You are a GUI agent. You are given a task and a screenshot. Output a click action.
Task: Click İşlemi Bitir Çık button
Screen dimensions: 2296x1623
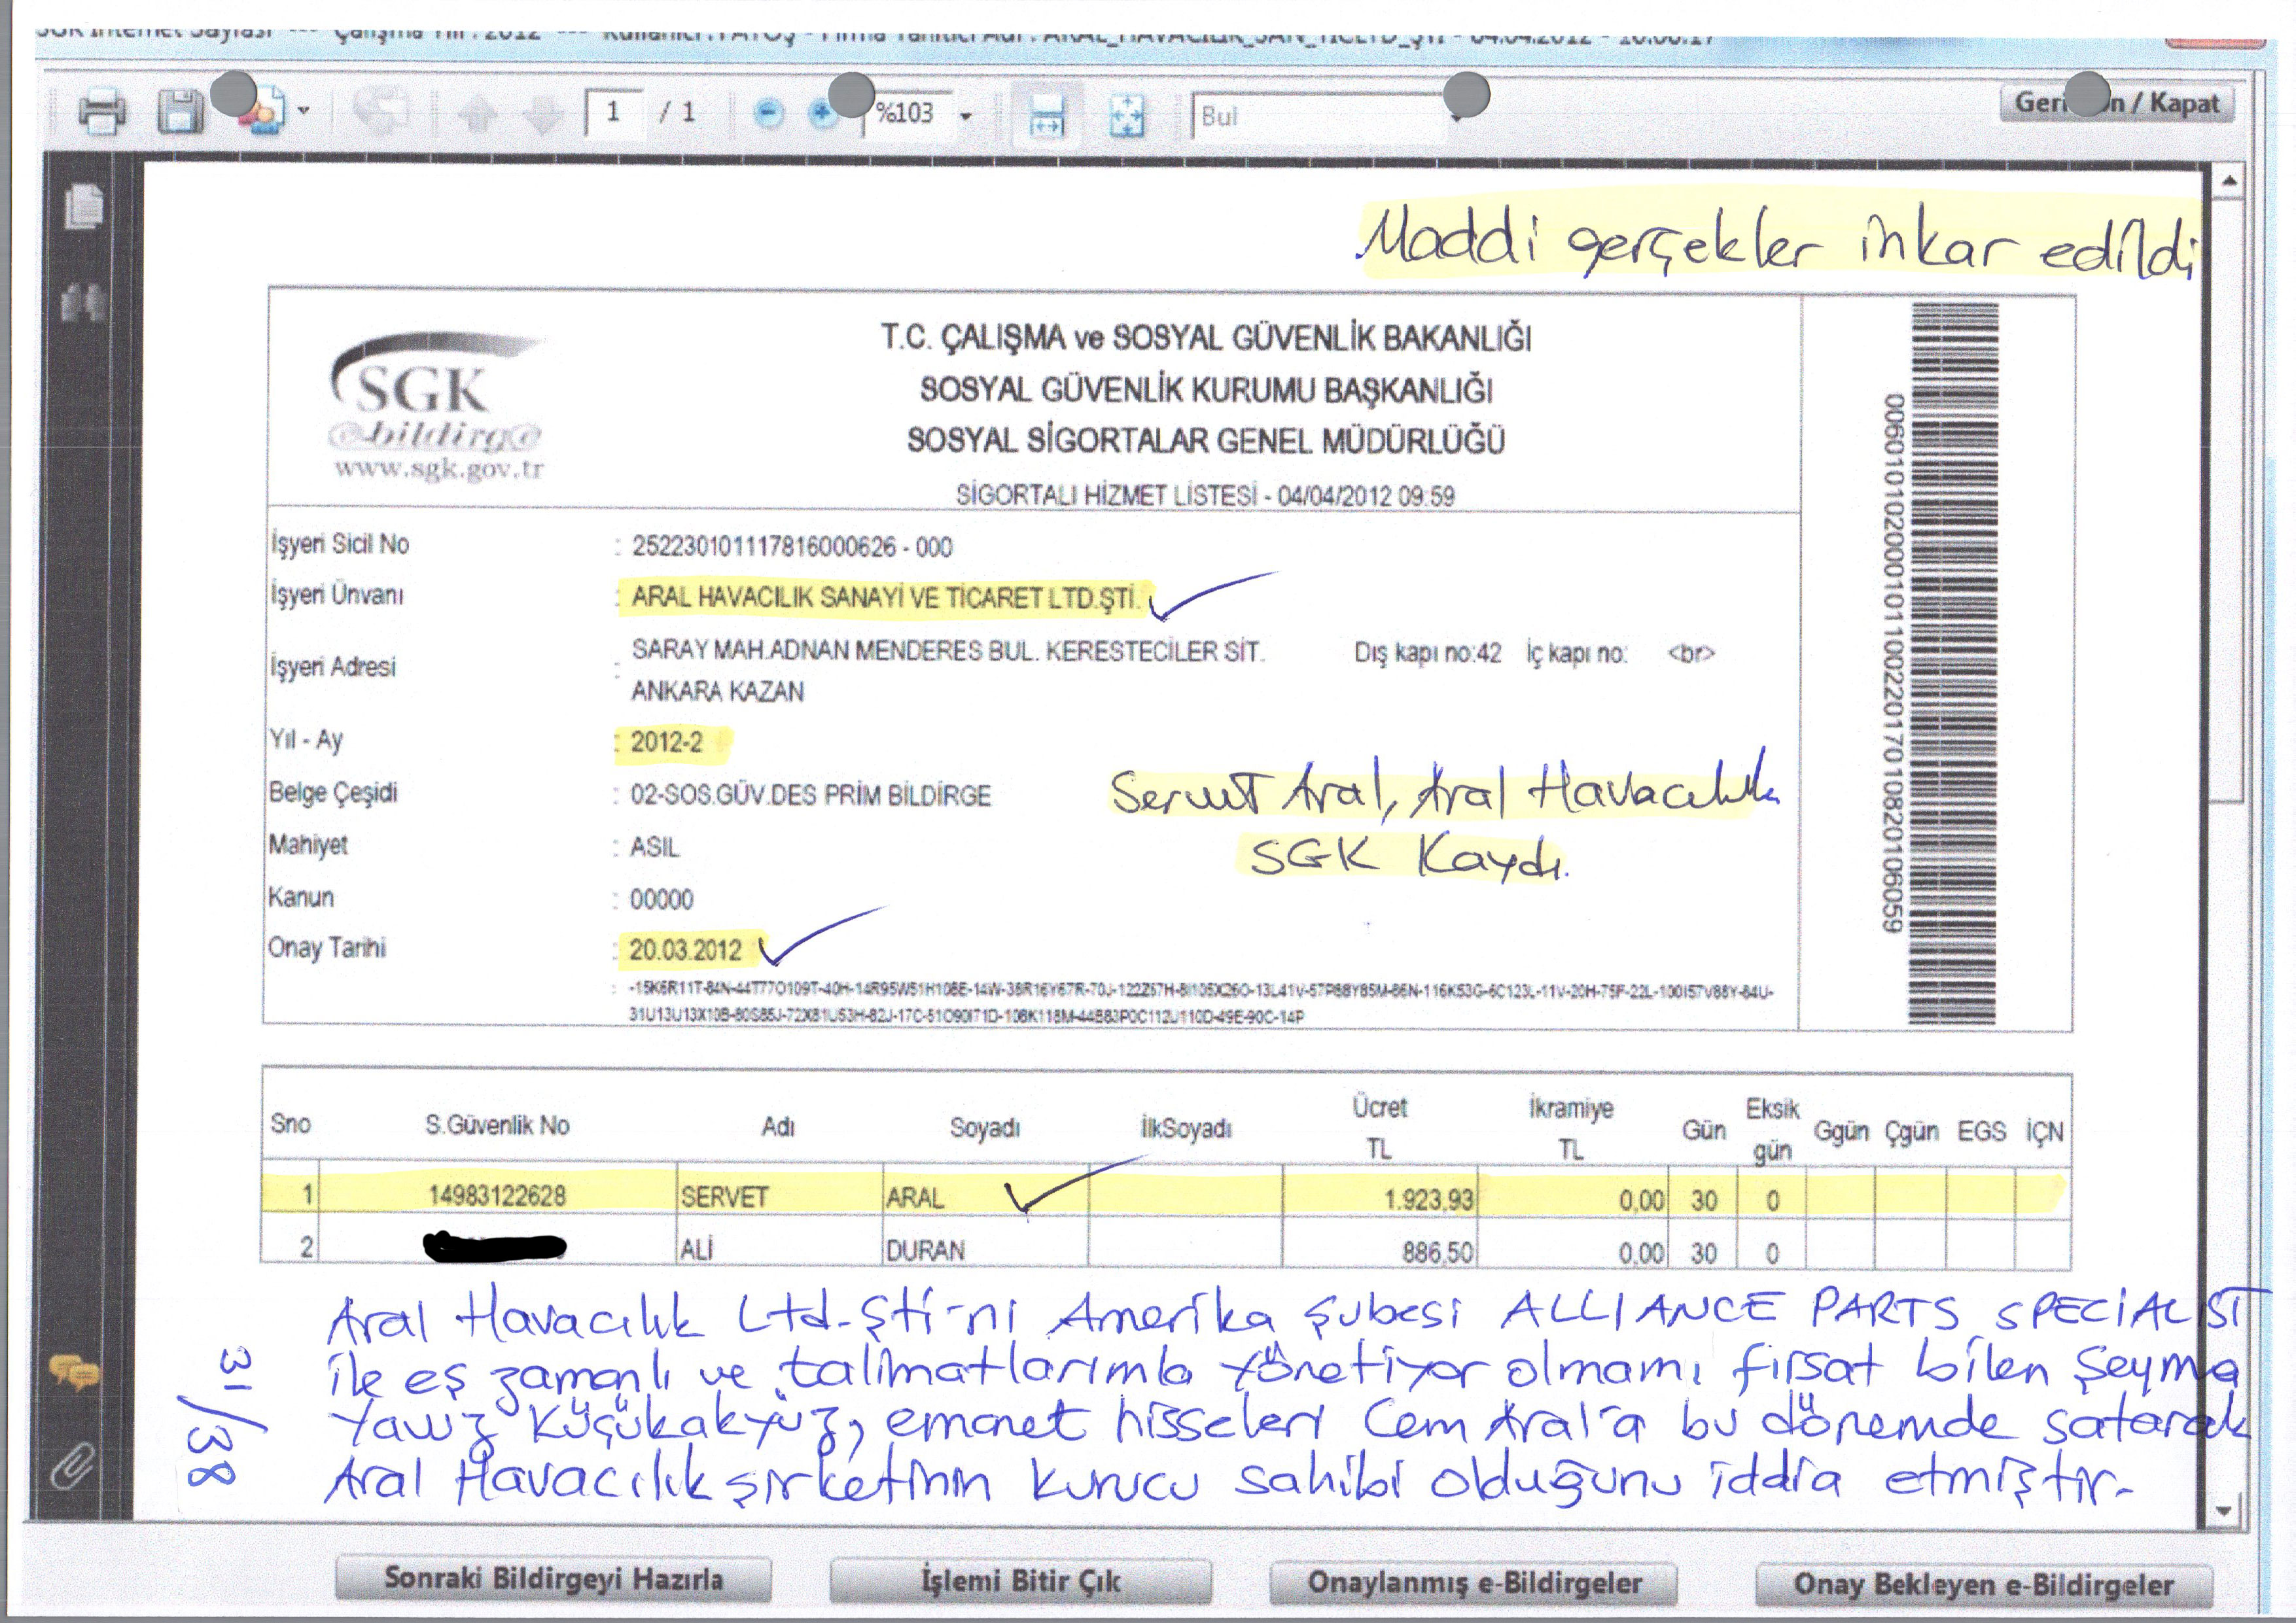(1020, 1581)
